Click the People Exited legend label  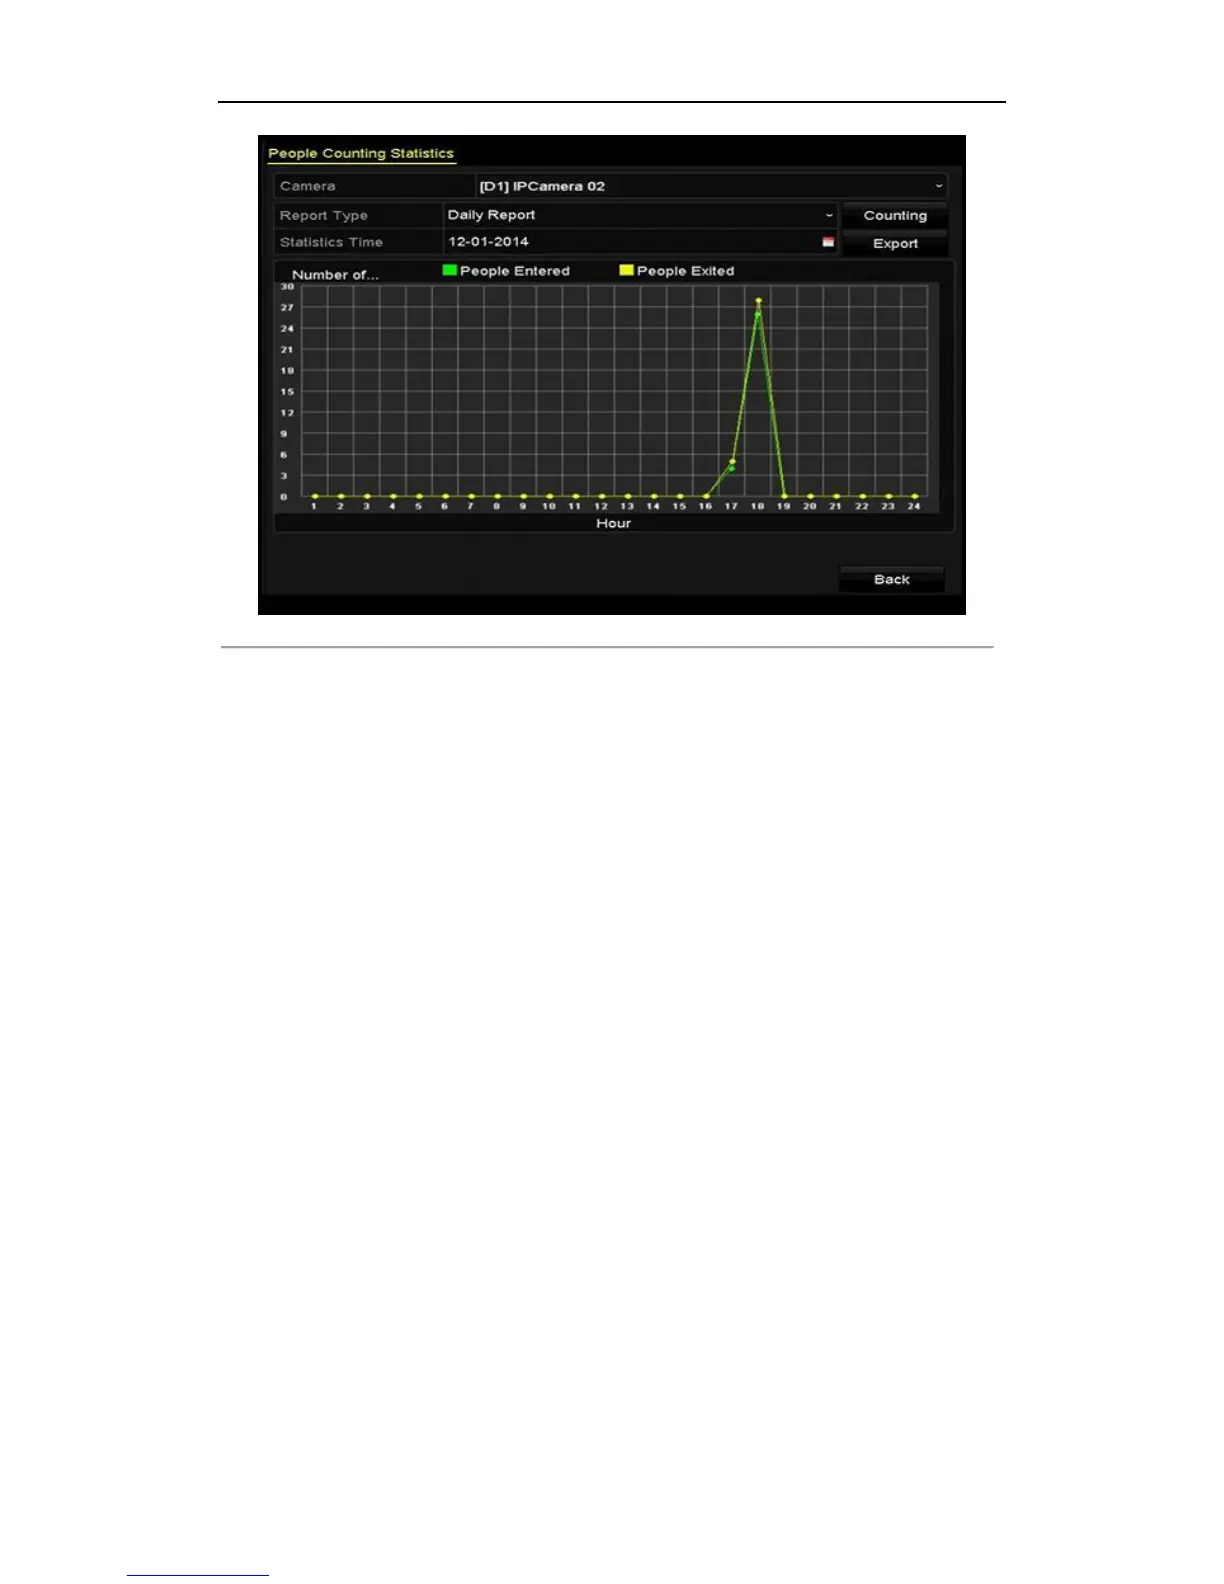click(686, 271)
